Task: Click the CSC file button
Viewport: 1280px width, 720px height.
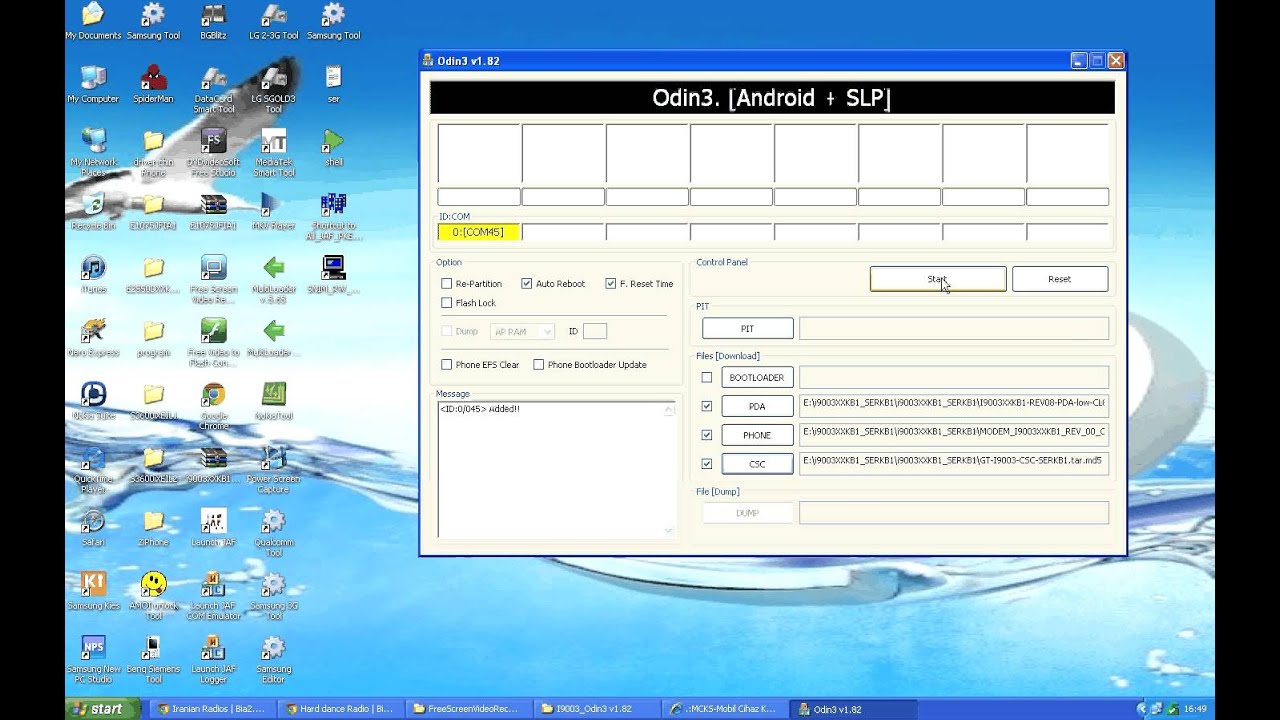Action: point(757,464)
